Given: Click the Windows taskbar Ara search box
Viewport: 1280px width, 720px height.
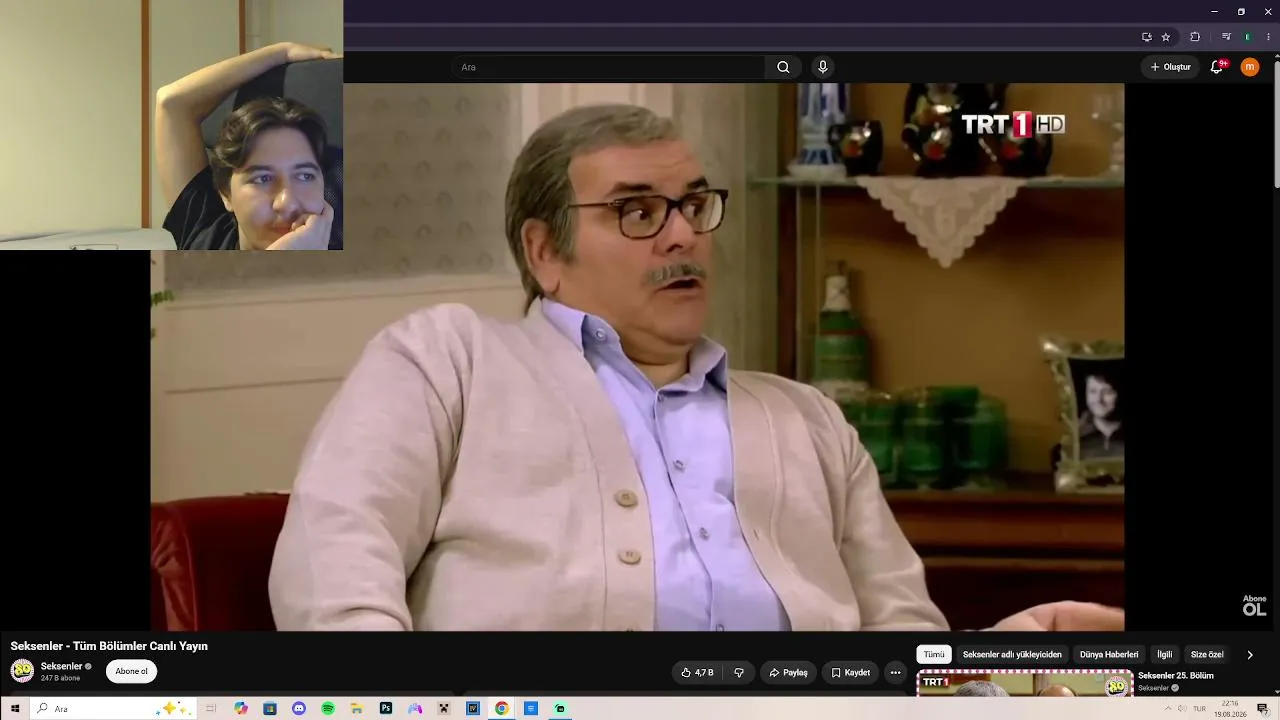Looking at the screenshot, I should pyautogui.click(x=115, y=709).
